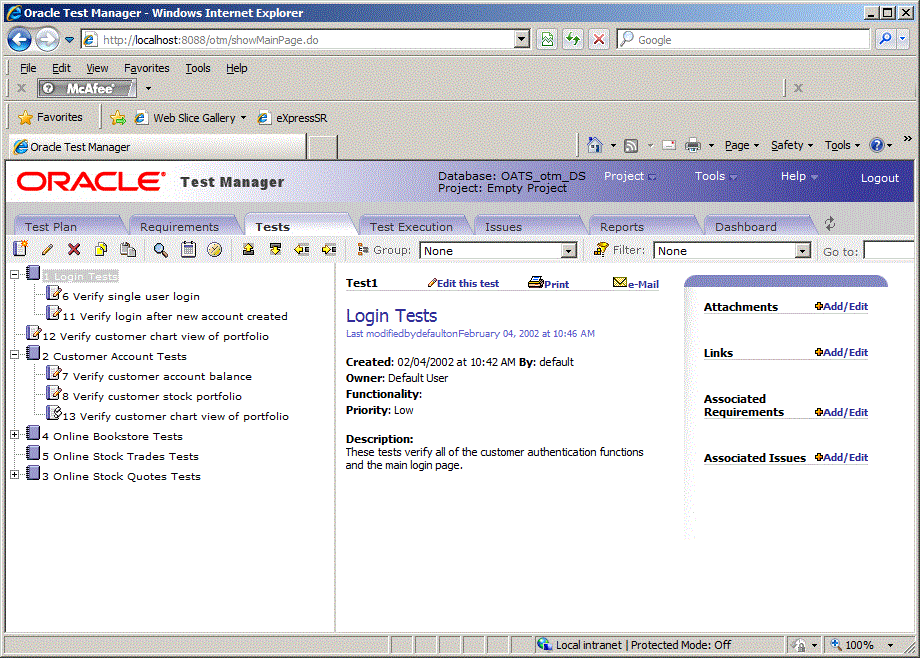Click the calendar toolbar icon
The height and width of the screenshot is (658, 920).
[x=188, y=249]
